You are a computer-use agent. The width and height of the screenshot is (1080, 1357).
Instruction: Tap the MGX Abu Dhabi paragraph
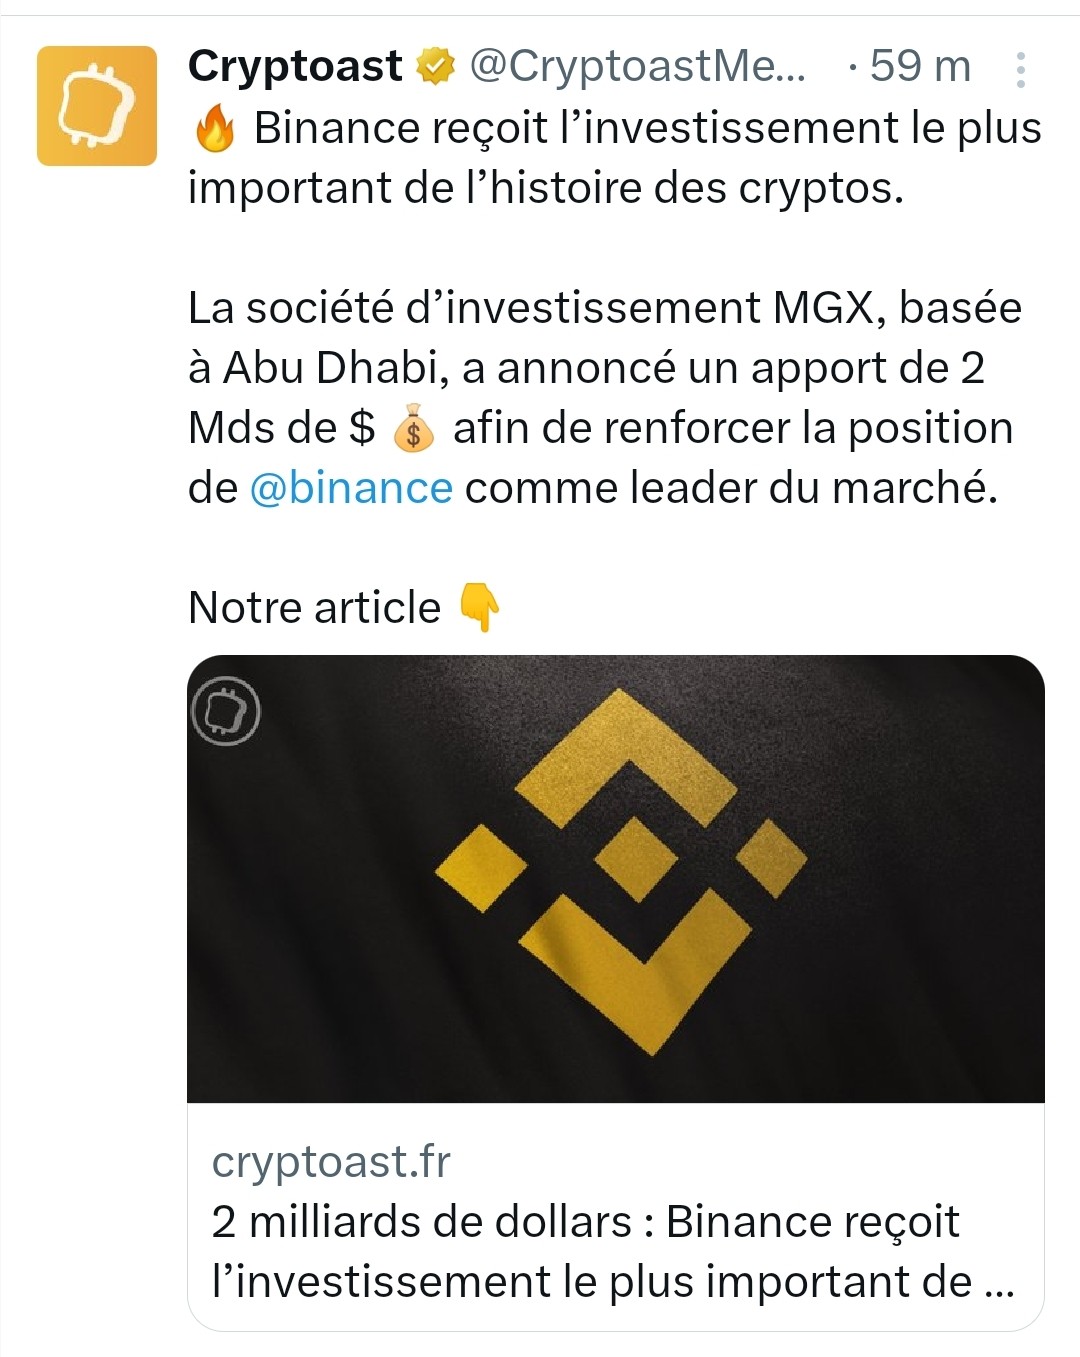pyautogui.click(x=605, y=398)
